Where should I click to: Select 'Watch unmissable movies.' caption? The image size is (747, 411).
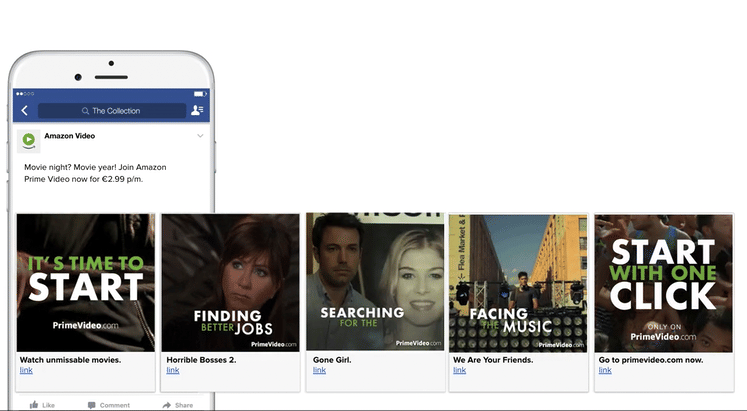click(x=71, y=360)
